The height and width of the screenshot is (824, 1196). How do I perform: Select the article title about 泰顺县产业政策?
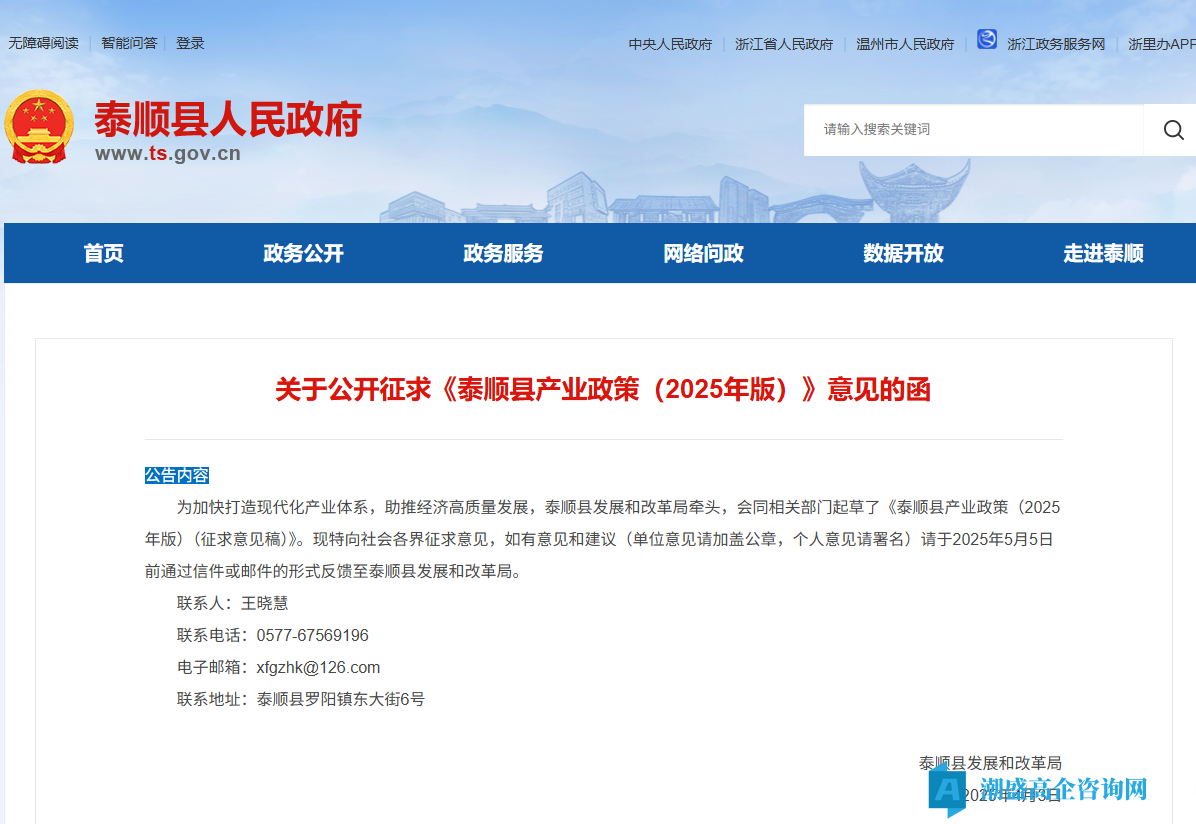(603, 390)
